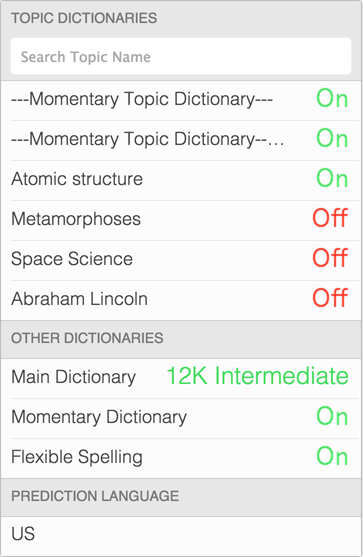Select the Metamorphoses topic name
Image resolution: width=363 pixels, height=557 pixels.
point(76,219)
